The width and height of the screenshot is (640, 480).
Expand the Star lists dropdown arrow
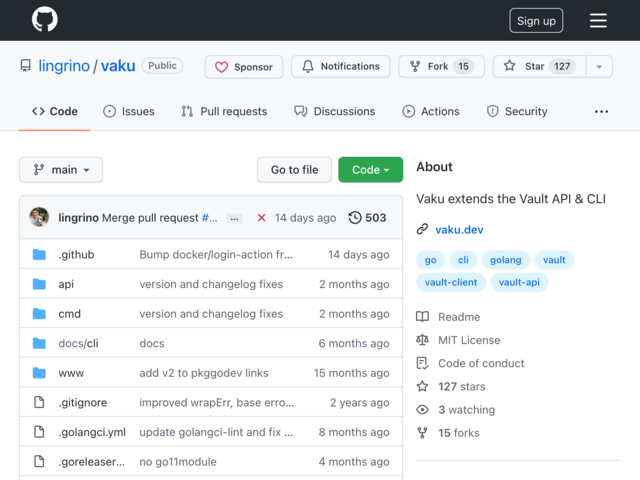pyautogui.click(x=599, y=67)
